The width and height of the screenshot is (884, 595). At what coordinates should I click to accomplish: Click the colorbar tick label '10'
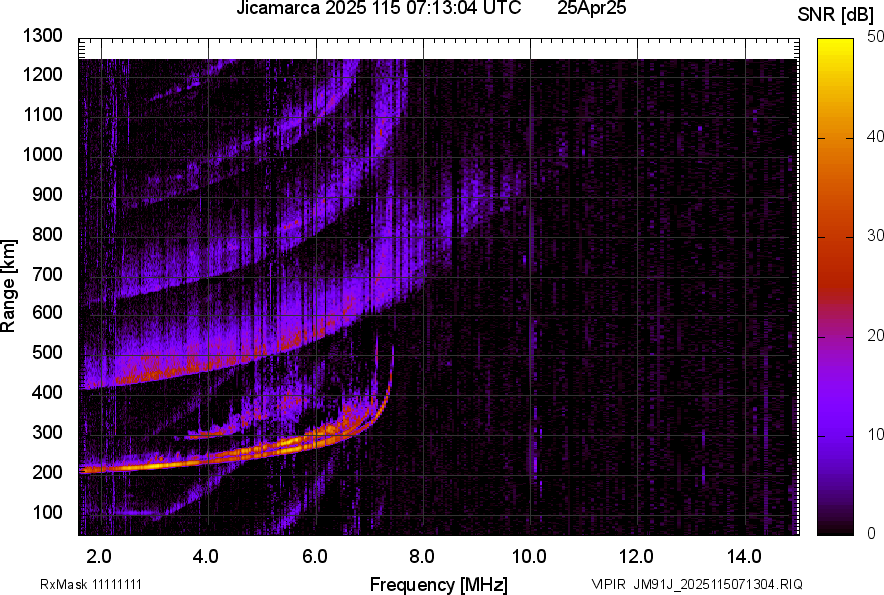(875, 435)
